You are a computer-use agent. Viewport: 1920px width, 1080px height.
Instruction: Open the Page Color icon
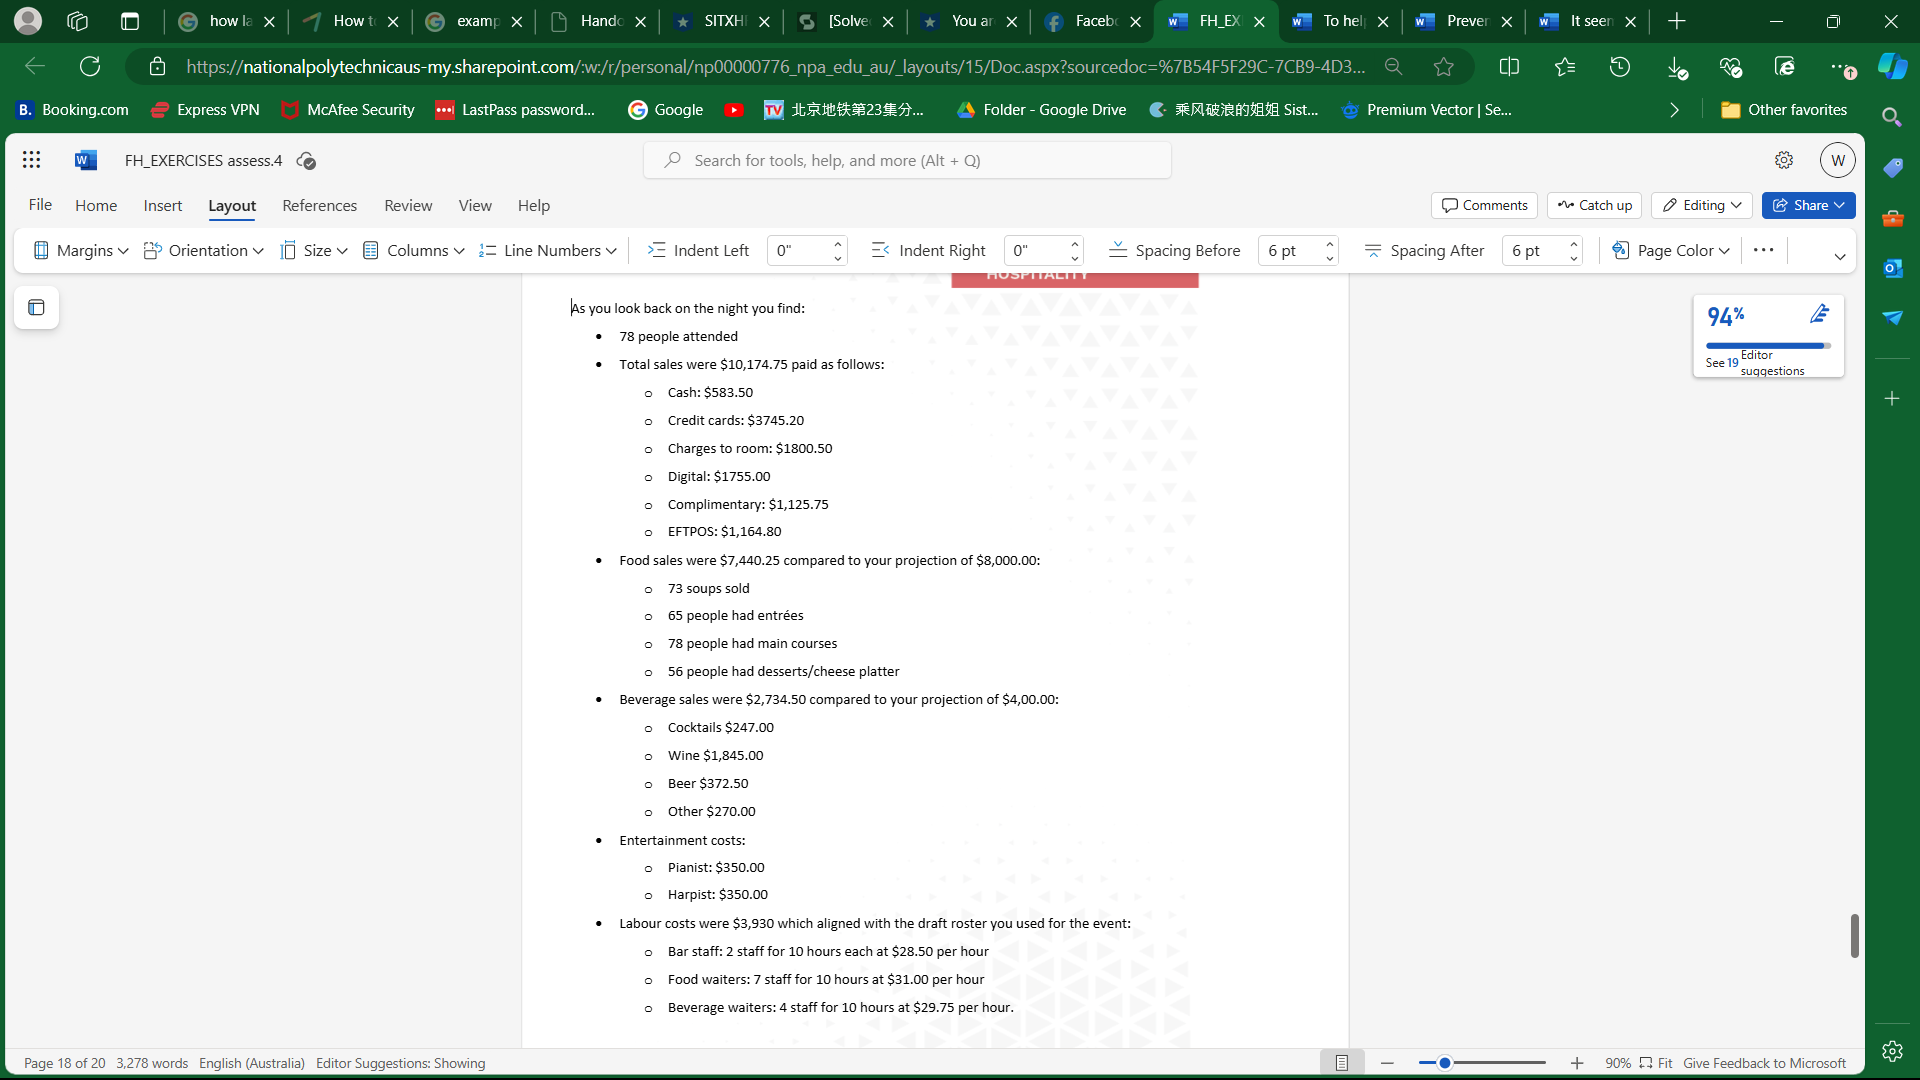[1620, 250]
